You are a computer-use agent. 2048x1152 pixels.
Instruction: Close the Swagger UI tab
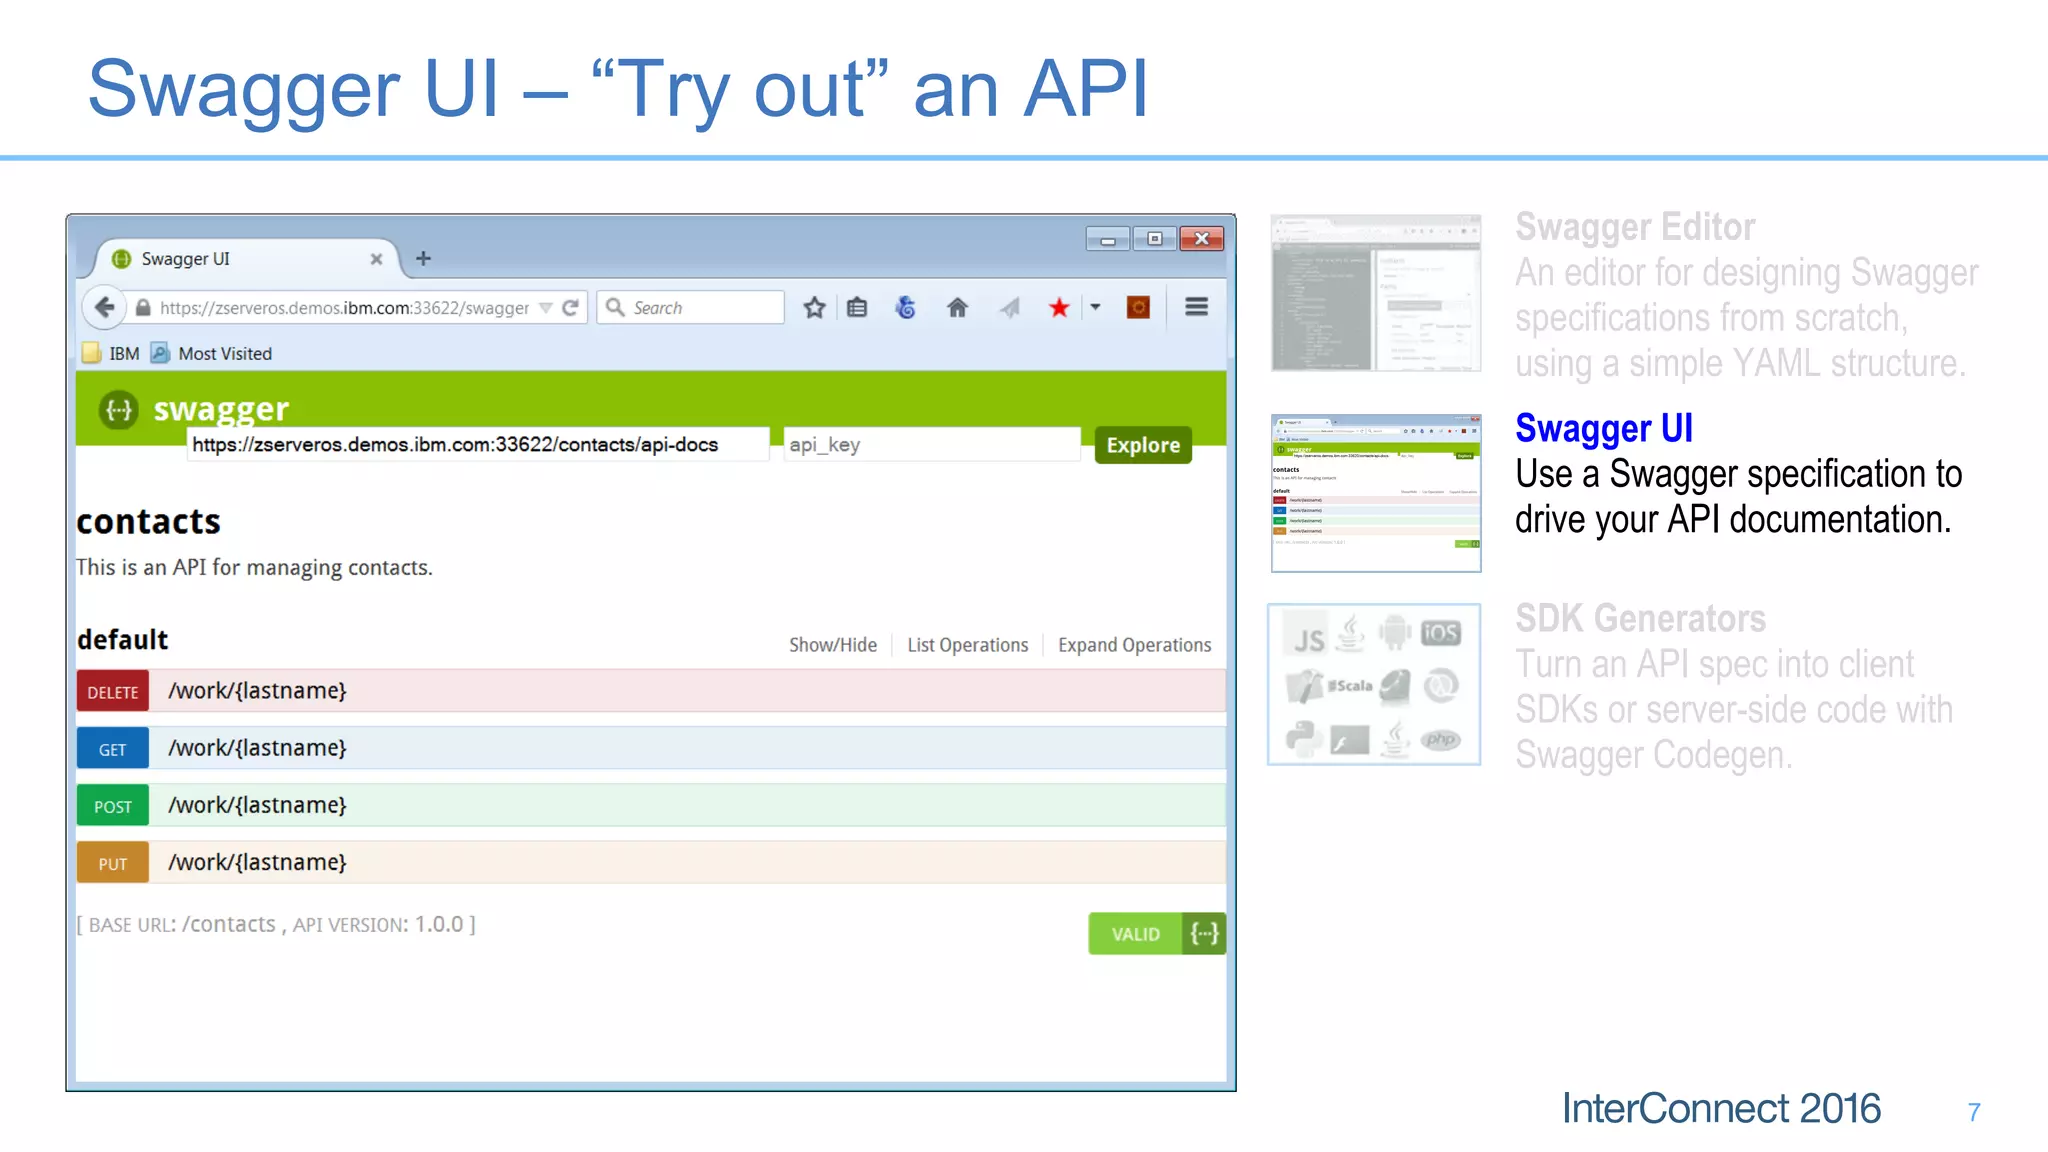376,259
